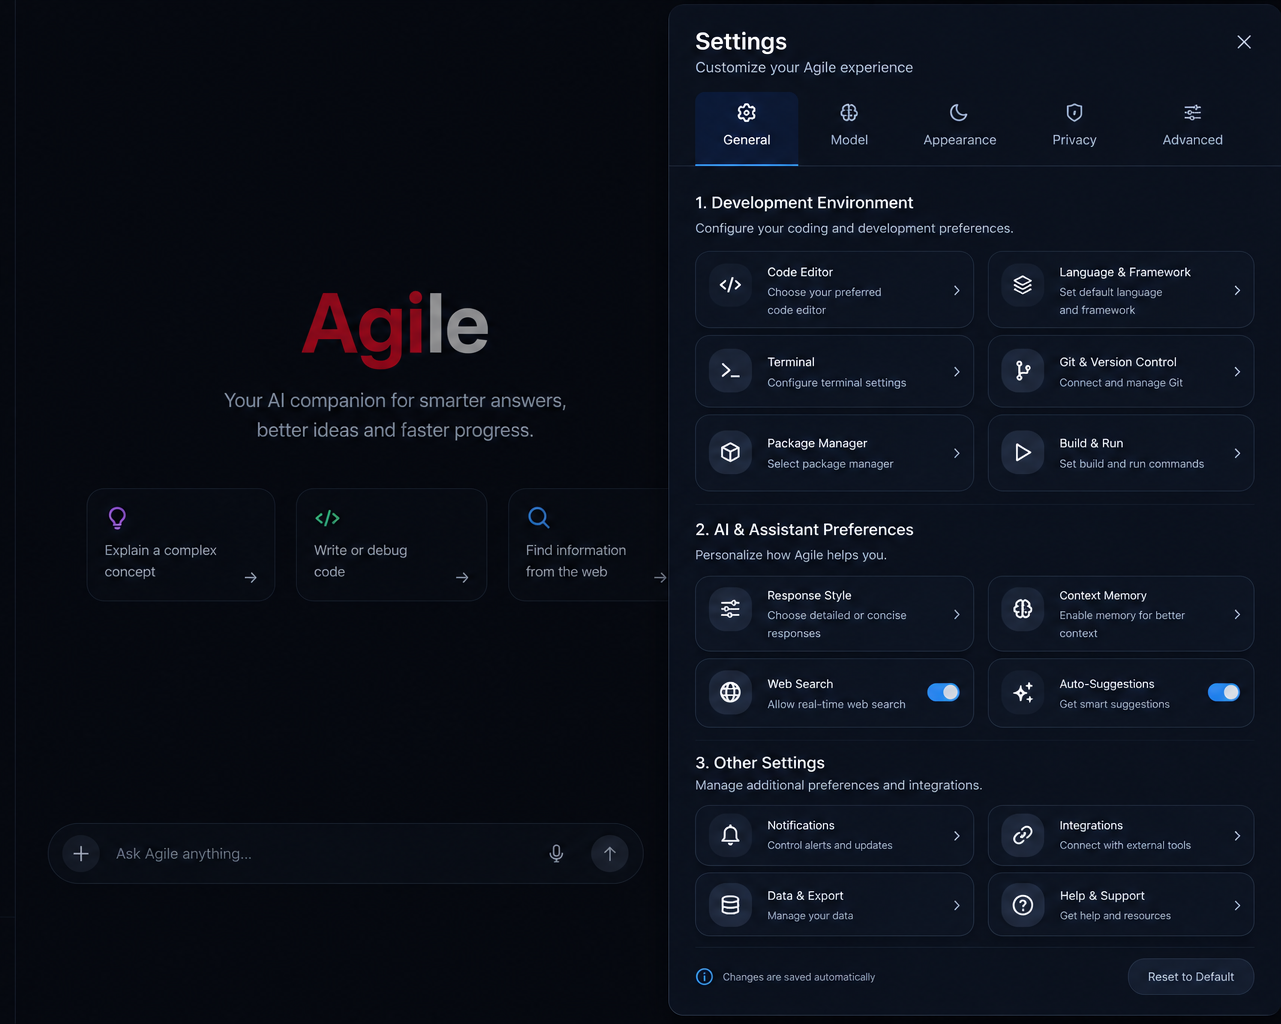
Task: Expand Context Memory chevron
Action: point(1237,614)
